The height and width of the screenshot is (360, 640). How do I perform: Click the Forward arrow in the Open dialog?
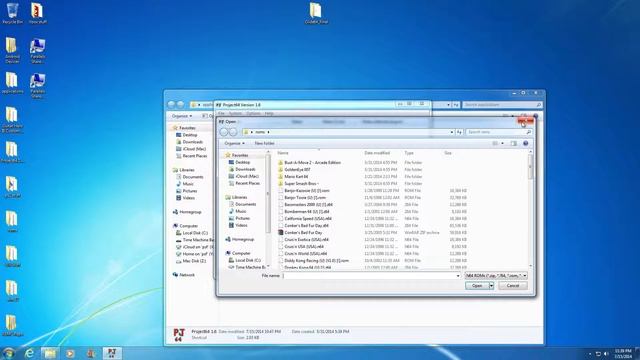[233, 132]
